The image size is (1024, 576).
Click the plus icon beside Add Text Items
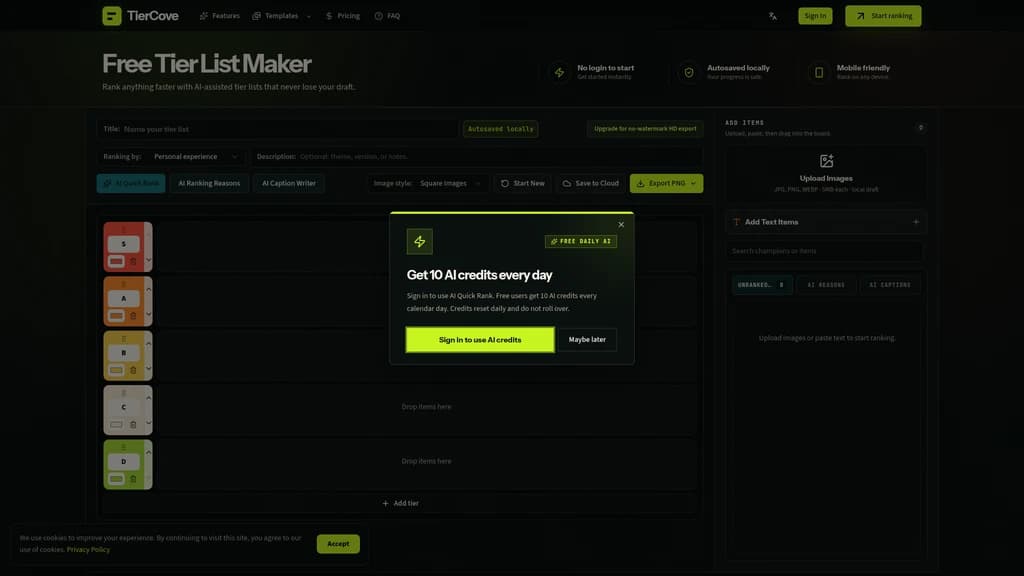coord(916,222)
